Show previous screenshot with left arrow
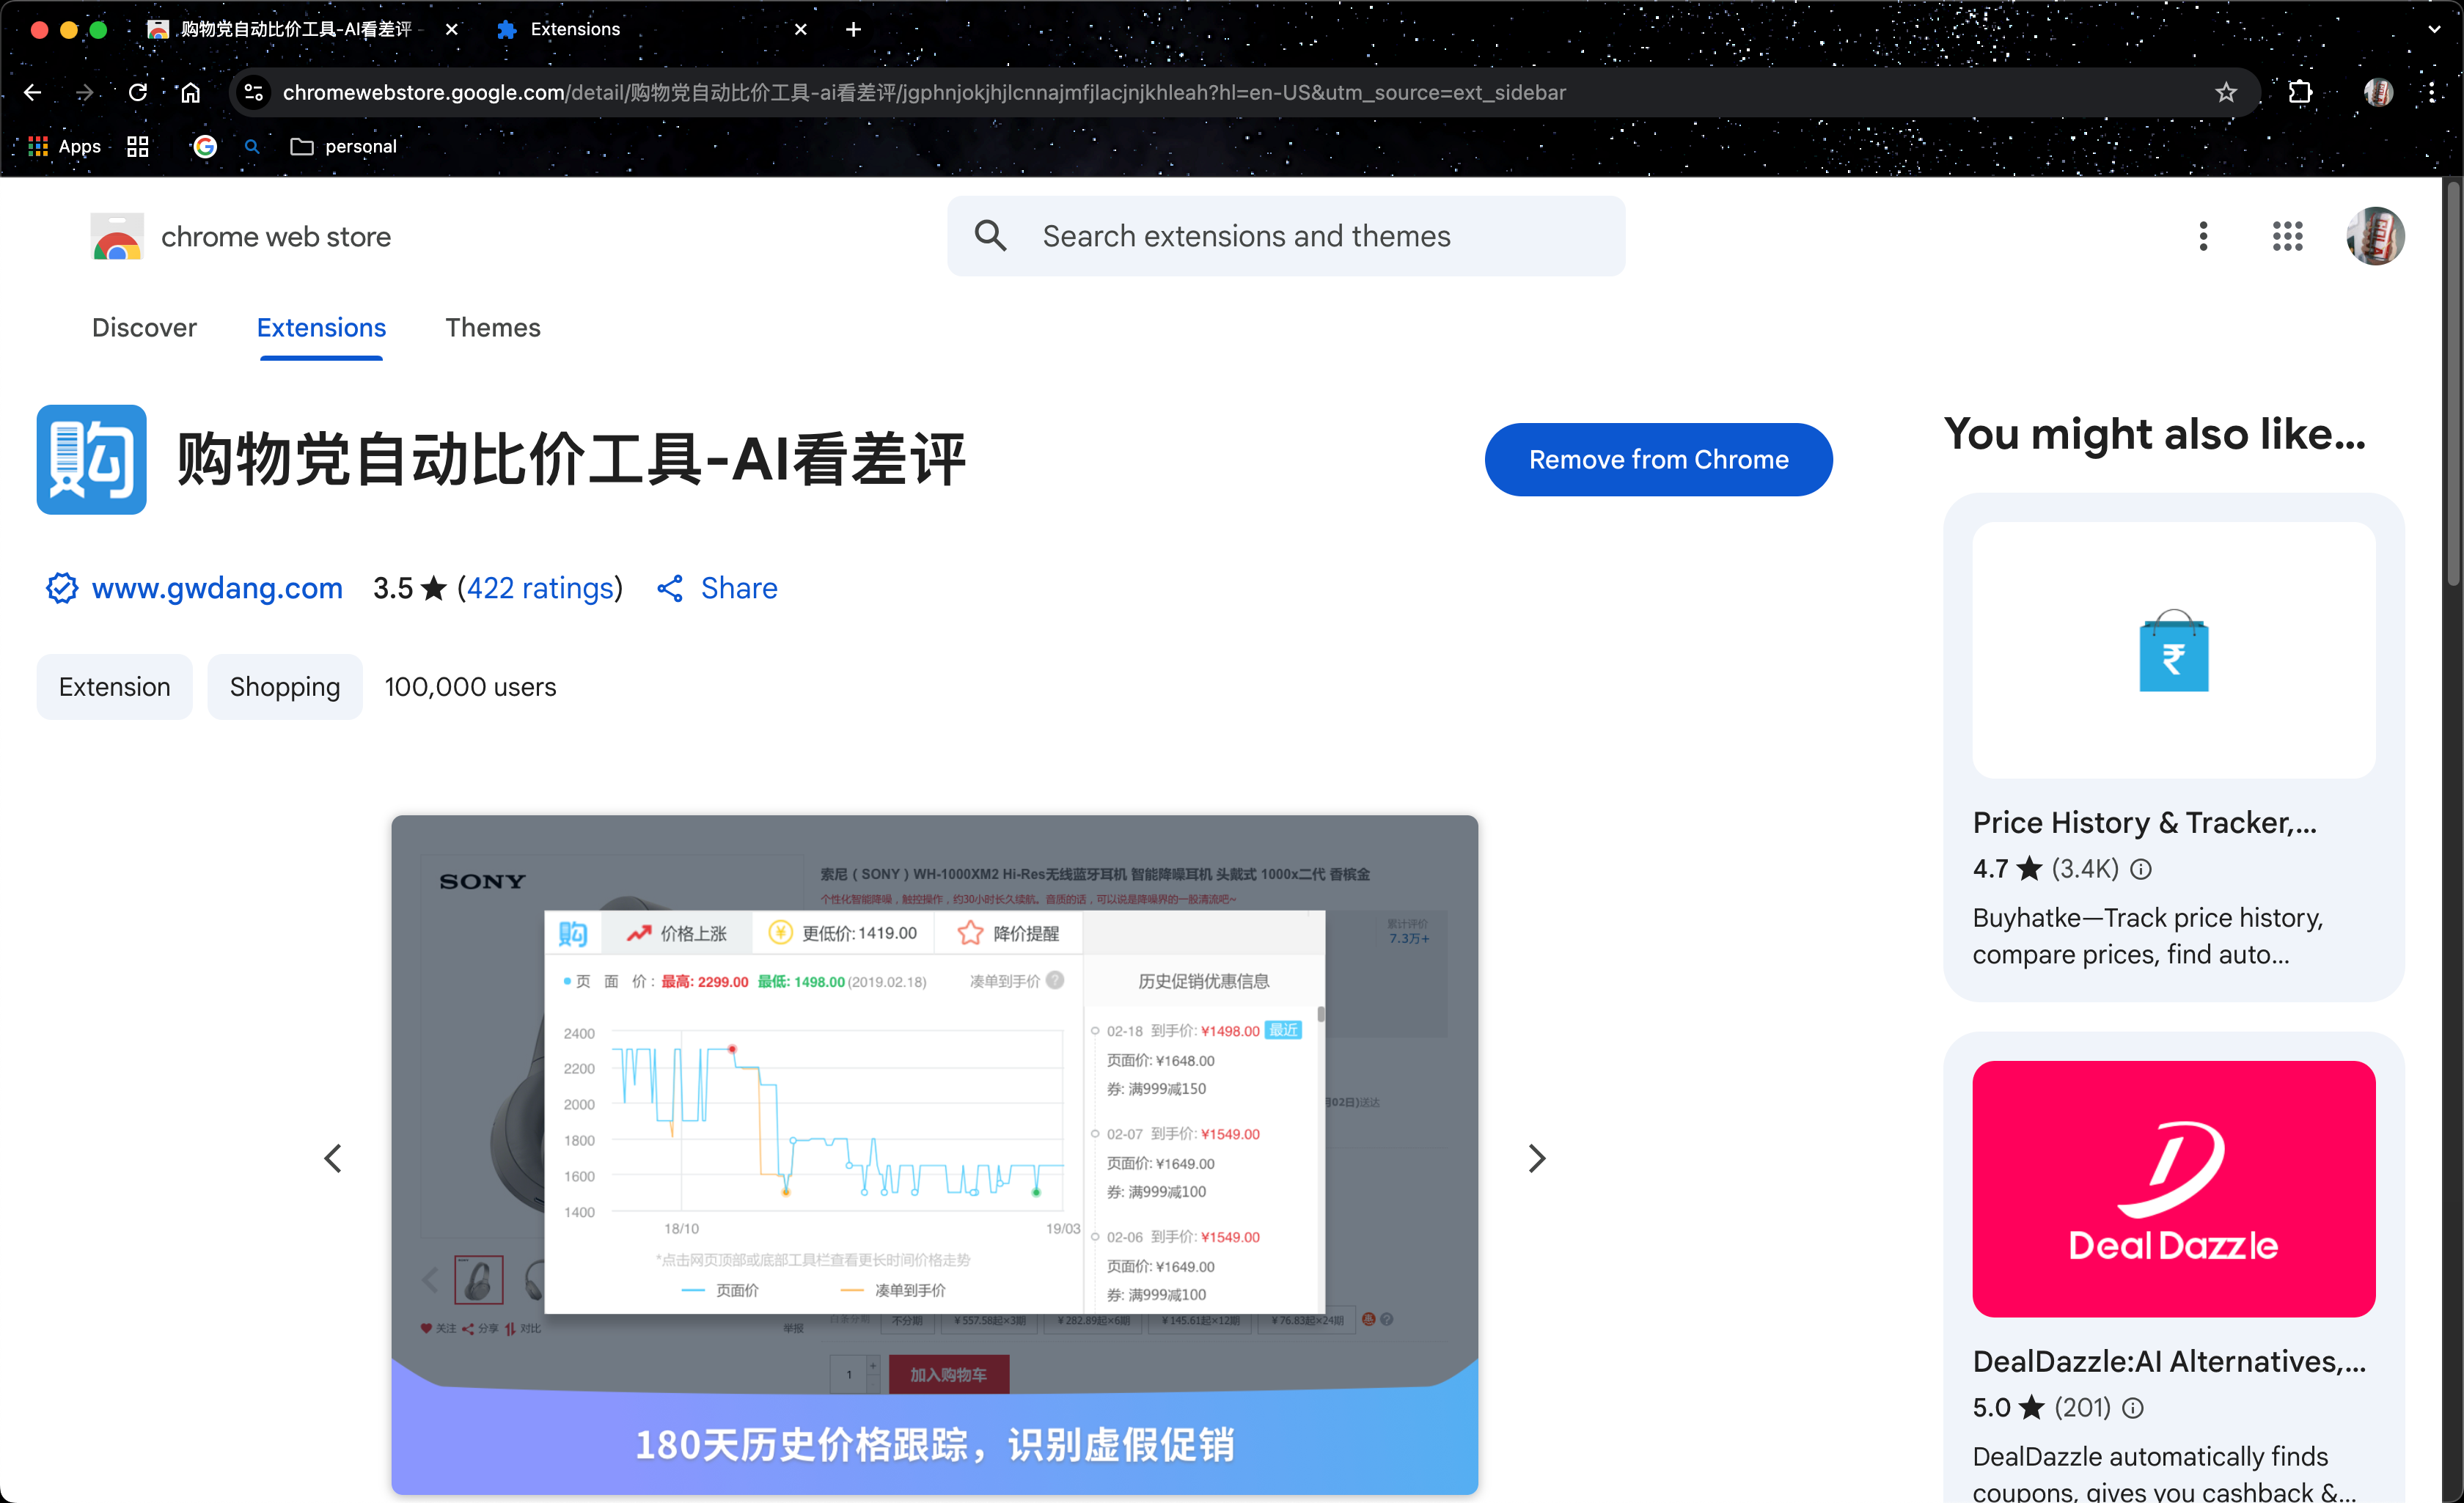 click(x=333, y=1158)
